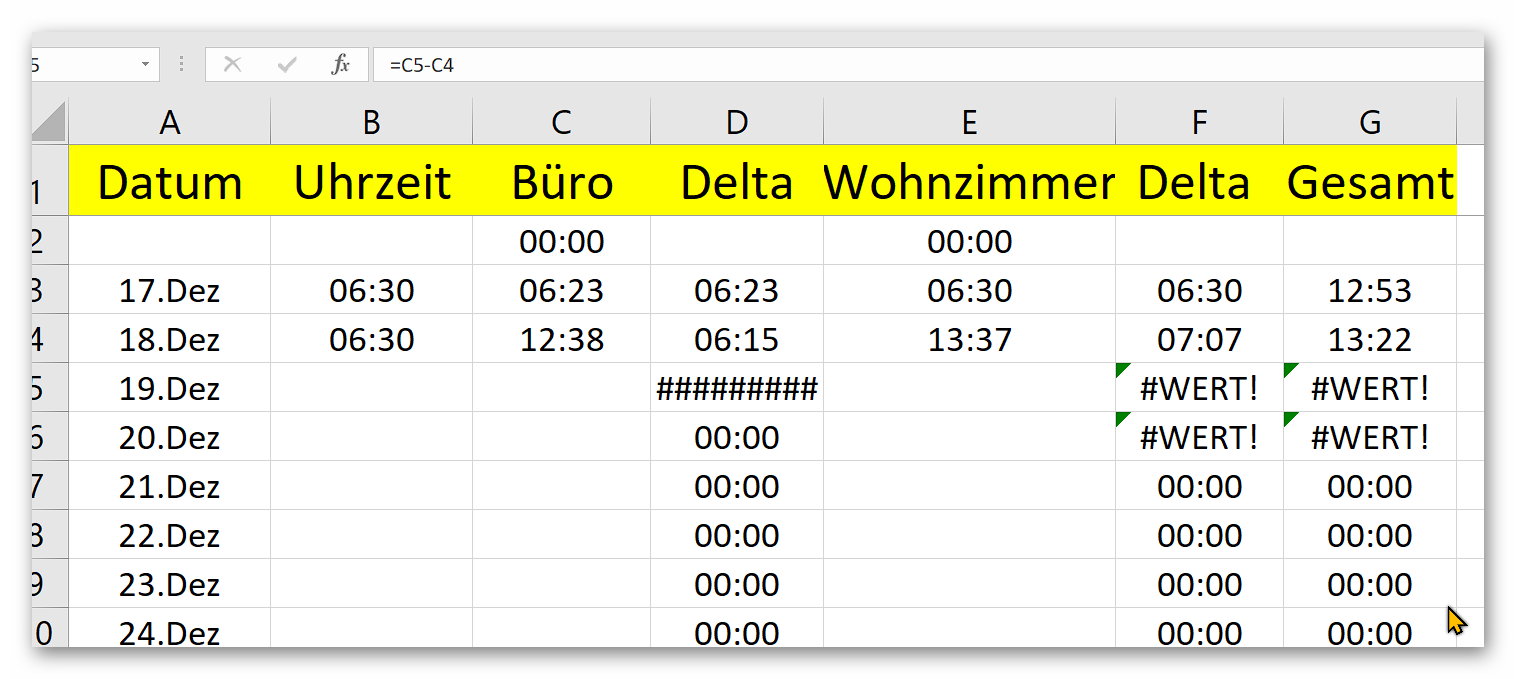The height and width of the screenshot is (679, 1516).
Task: Click the Enter checkmark formula bar icon
Action: point(287,65)
